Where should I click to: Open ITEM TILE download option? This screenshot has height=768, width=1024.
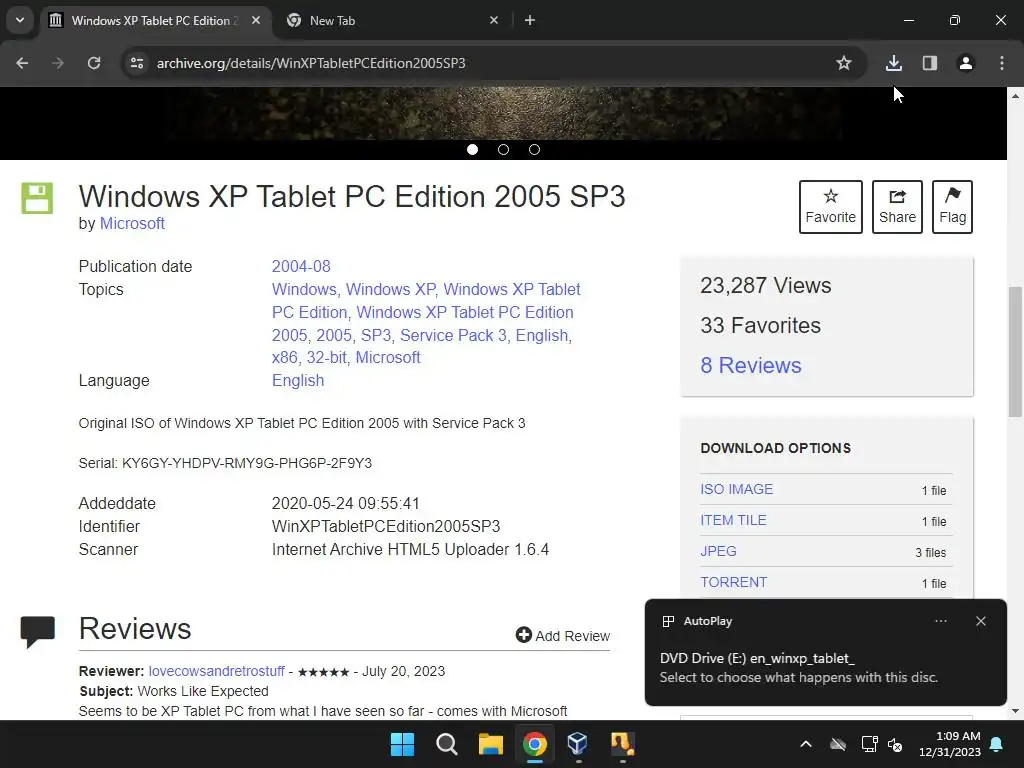click(733, 520)
